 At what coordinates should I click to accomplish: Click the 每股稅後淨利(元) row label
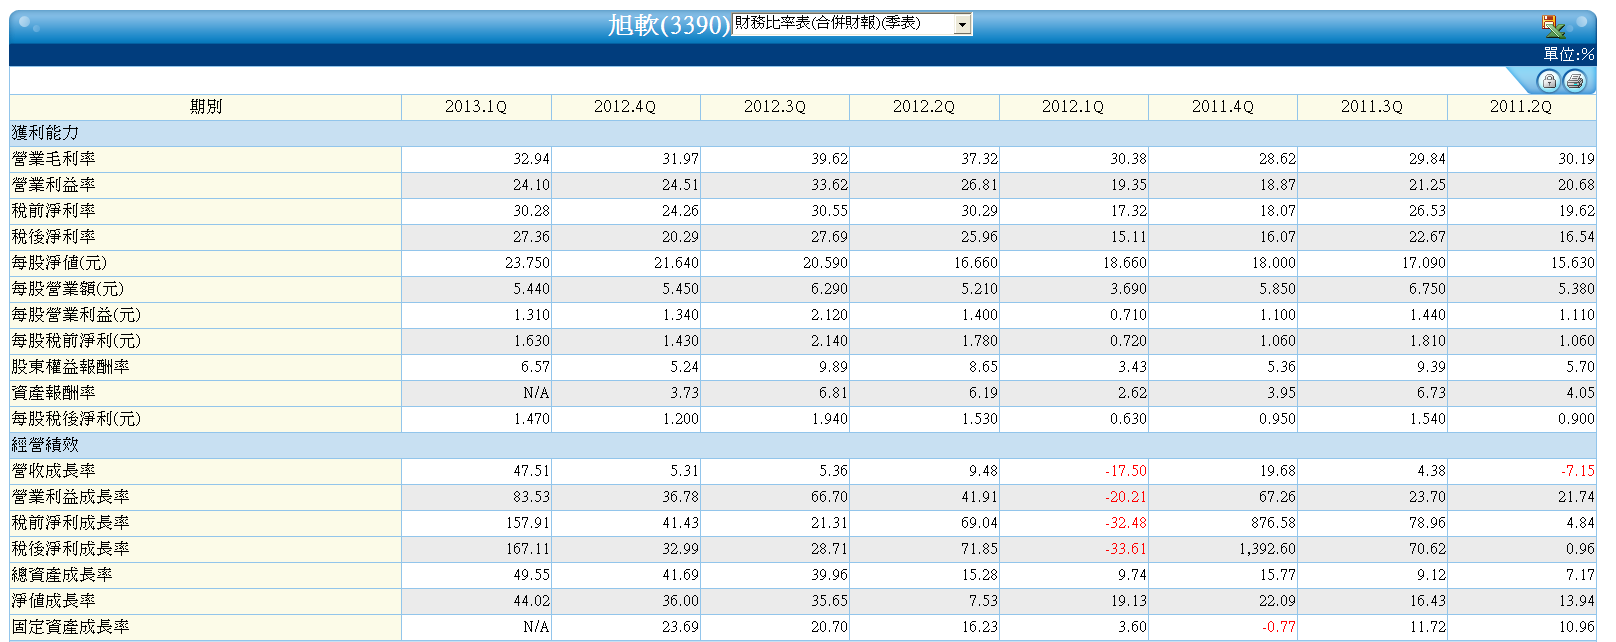click(x=76, y=419)
